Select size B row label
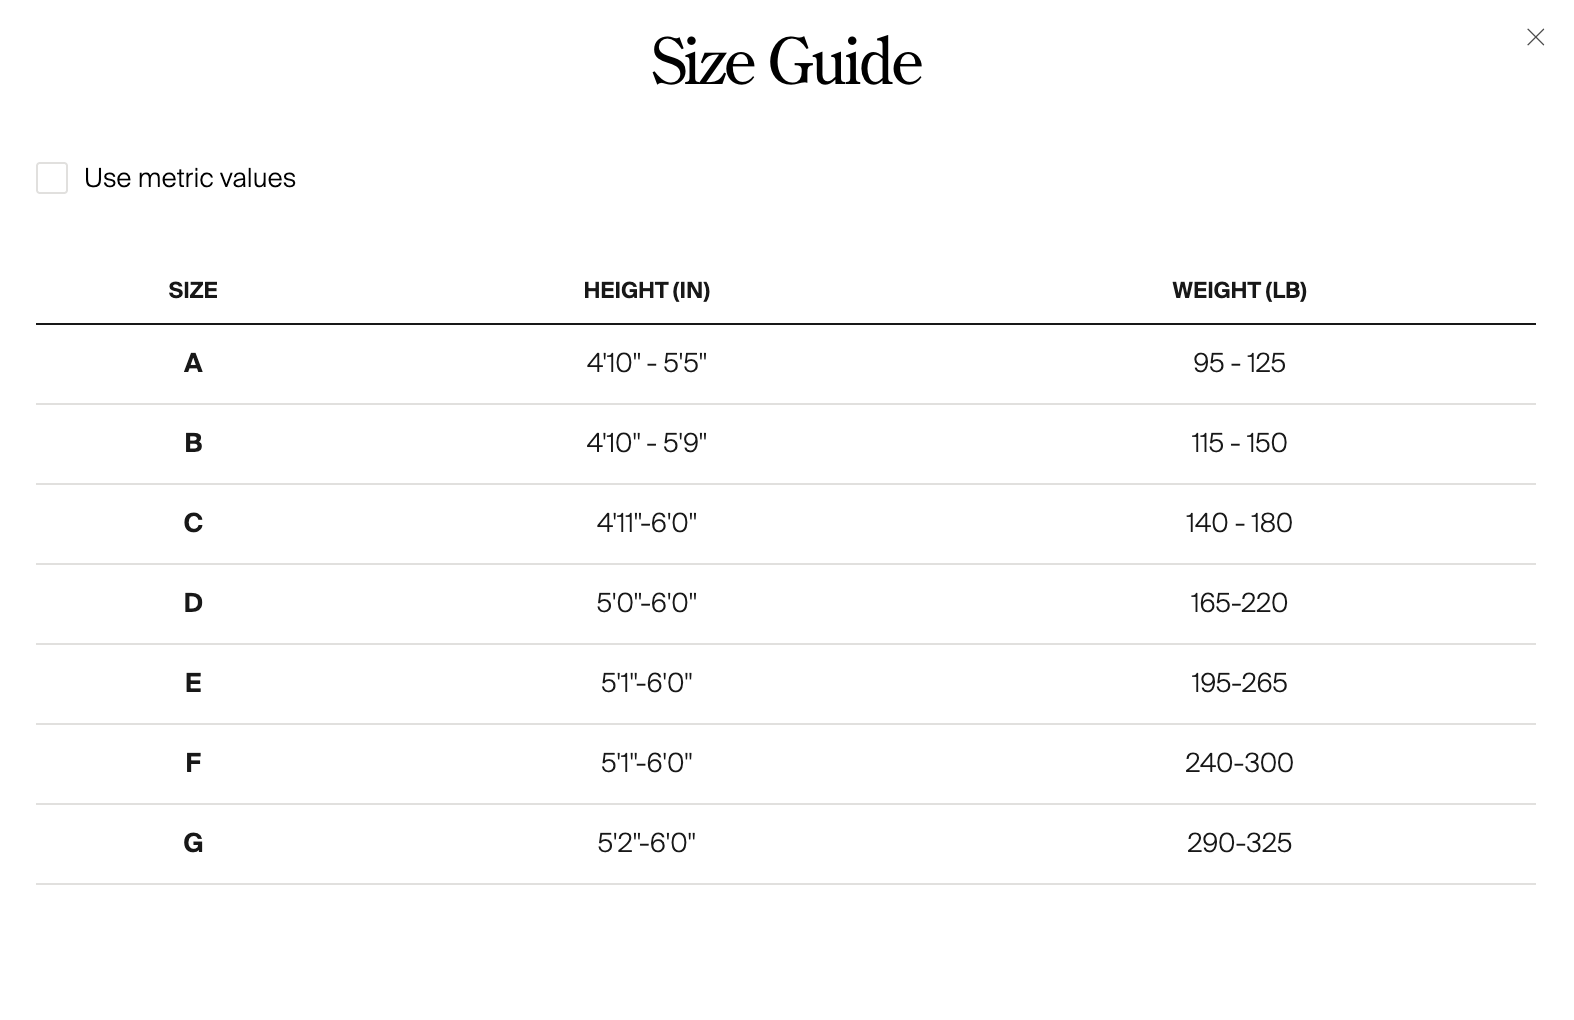The width and height of the screenshot is (1574, 1020). (x=193, y=443)
